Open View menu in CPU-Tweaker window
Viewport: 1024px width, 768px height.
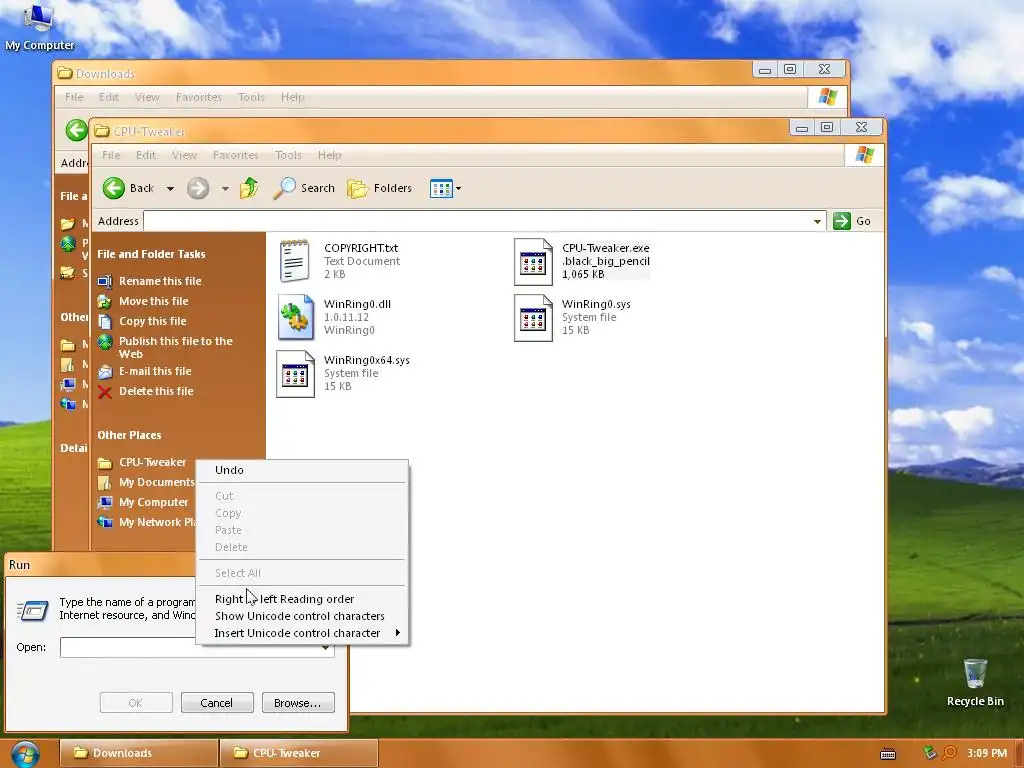point(184,155)
